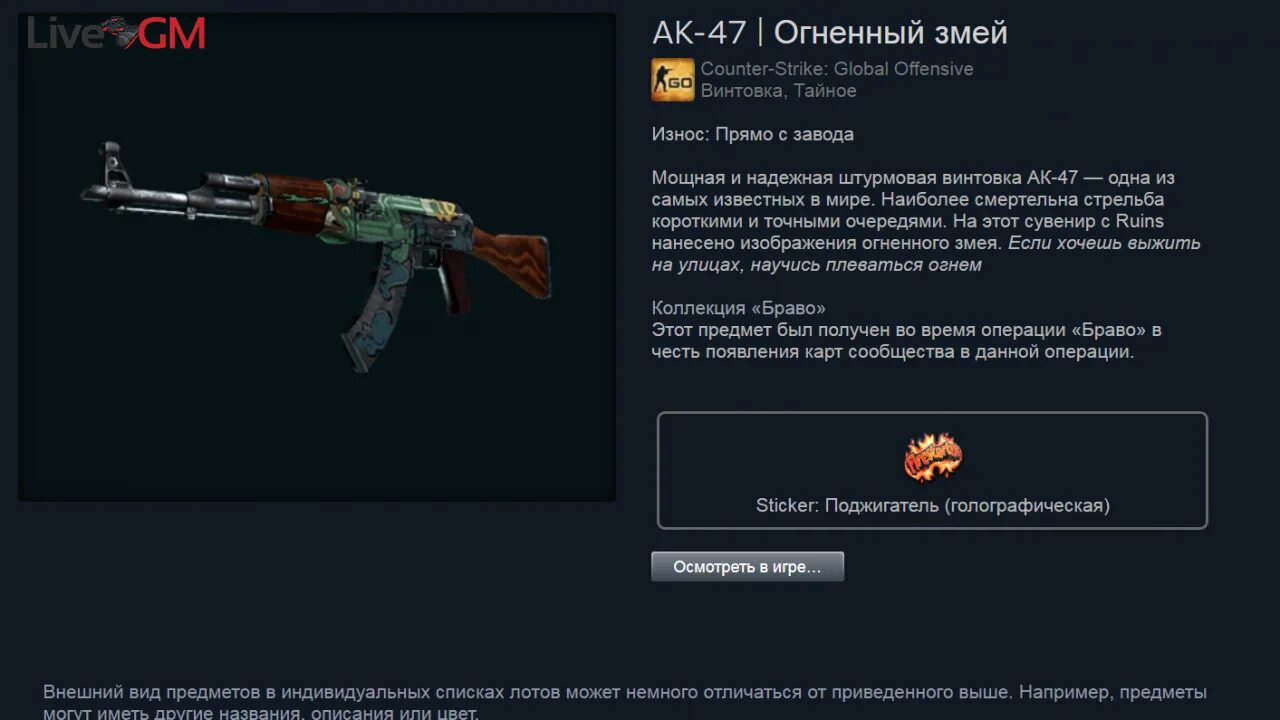Click the Поджигатель holographic sticker icon
This screenshot has height=720, width=1280.
[x=932, y=458]
